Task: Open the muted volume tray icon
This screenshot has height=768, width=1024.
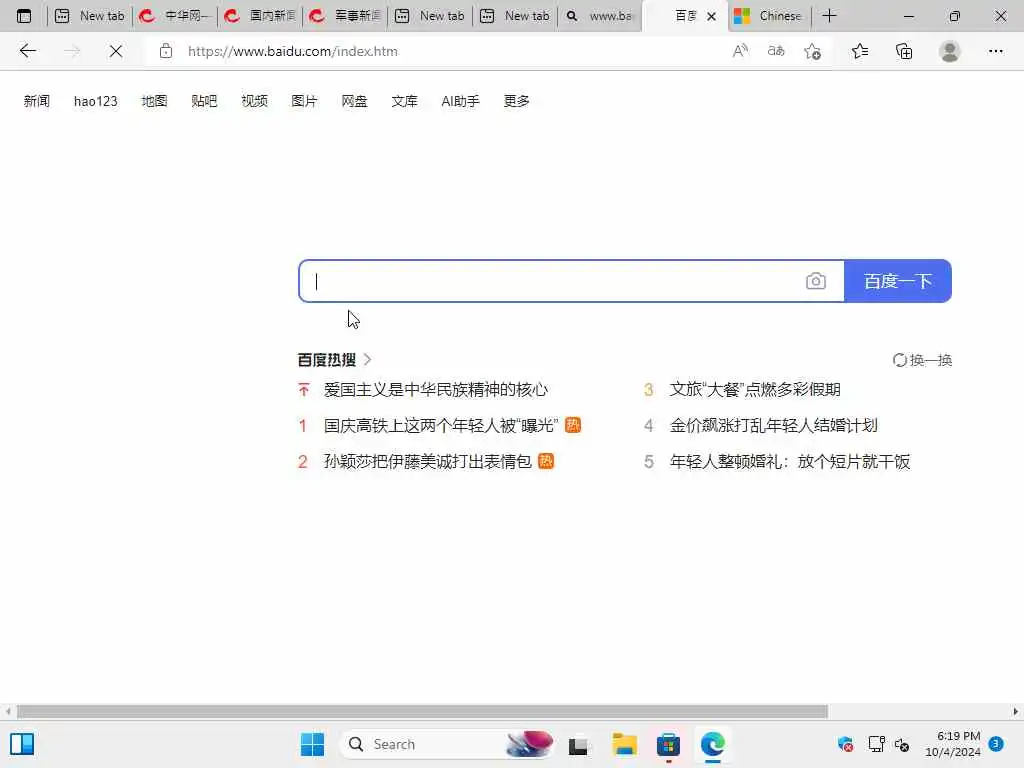Action: coord(903,744)
